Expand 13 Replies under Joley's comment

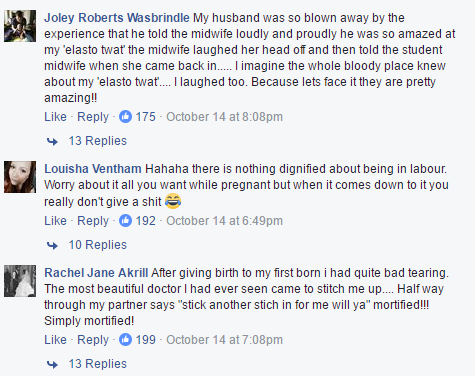(x=98, y=141)
